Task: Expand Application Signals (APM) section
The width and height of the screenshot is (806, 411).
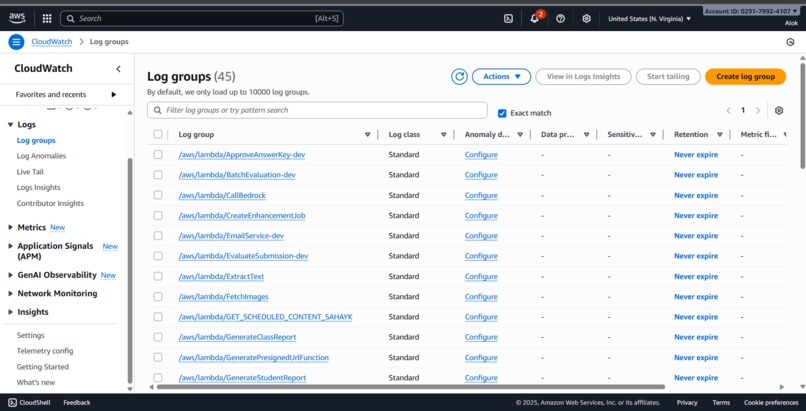Action: (10, 246)
